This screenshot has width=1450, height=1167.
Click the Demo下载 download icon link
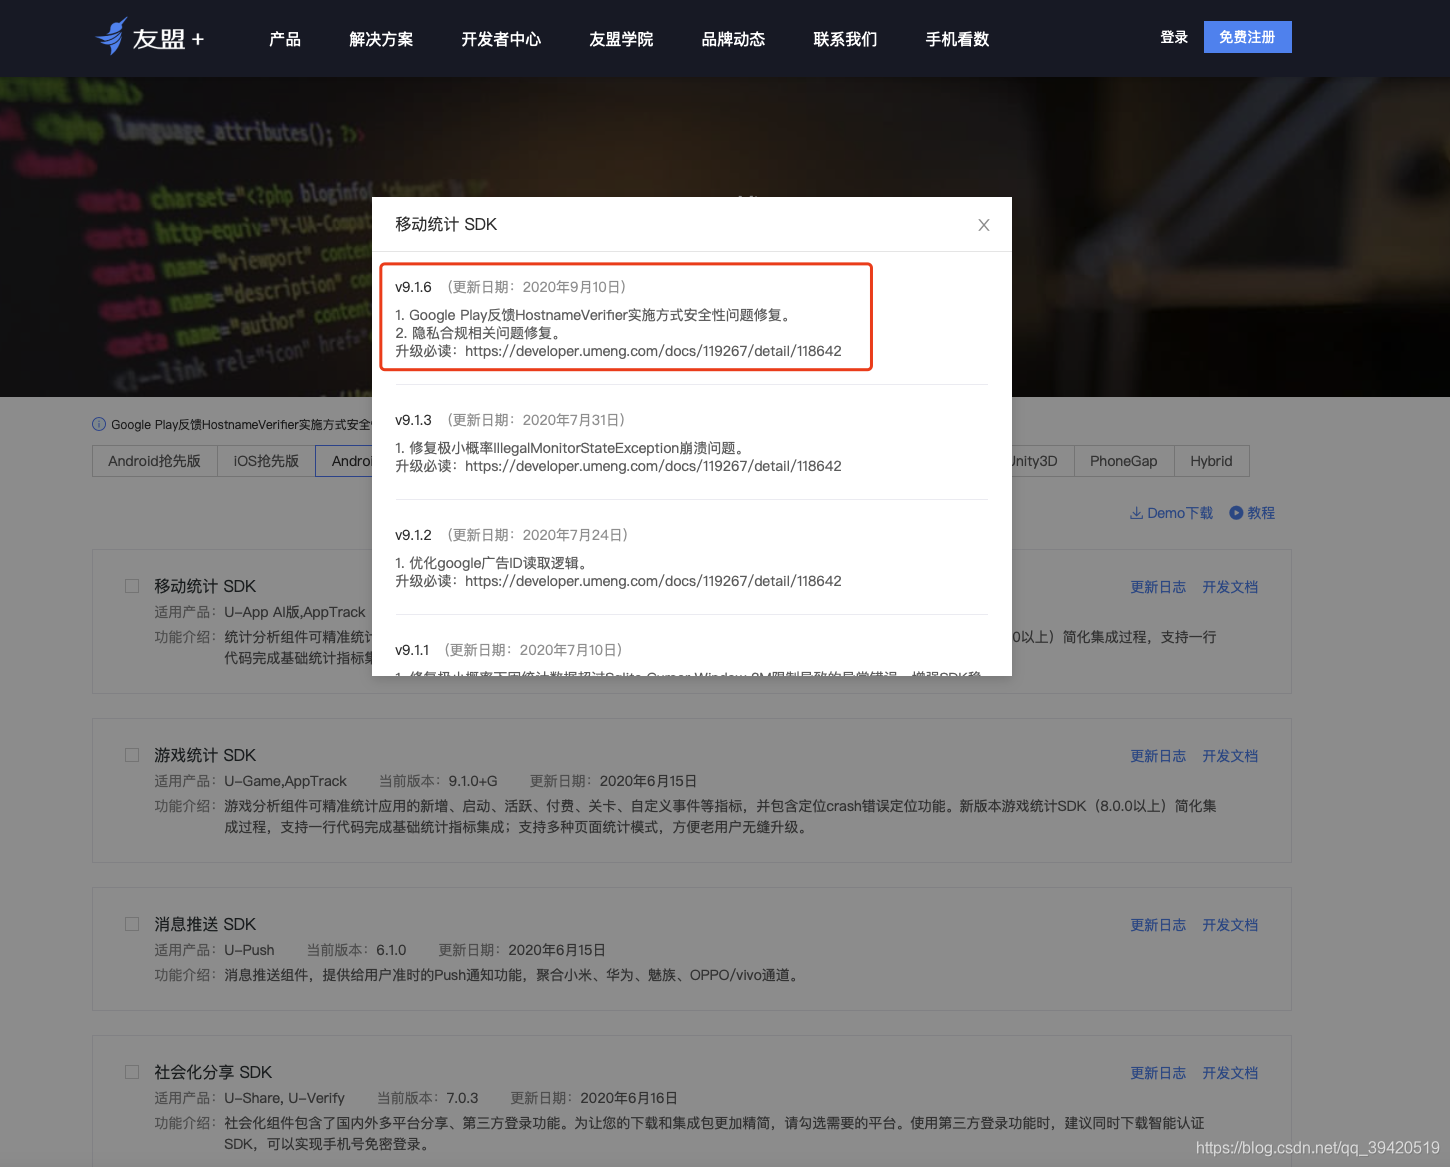click(x=1171, y=513)
